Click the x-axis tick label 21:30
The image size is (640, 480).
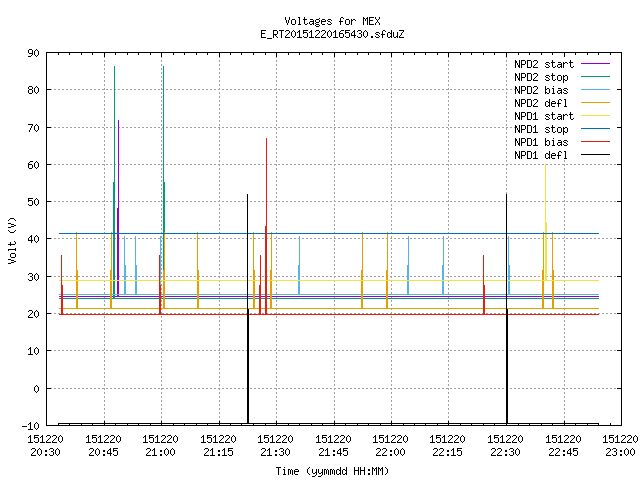coord(276,452)
